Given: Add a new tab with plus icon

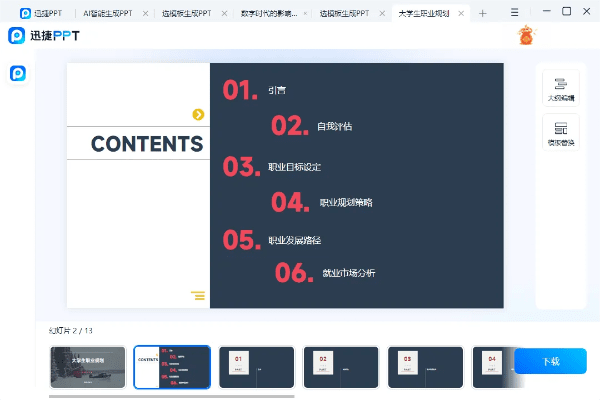Looking at the screenshot, I should 483,14.
